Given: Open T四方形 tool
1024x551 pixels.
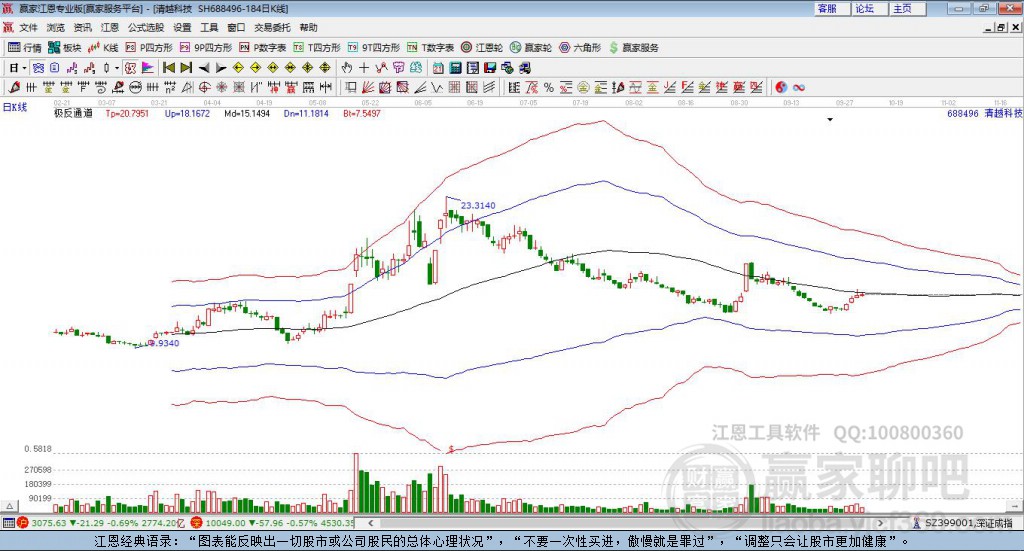Looking at the screenshot, I should 317,48.
